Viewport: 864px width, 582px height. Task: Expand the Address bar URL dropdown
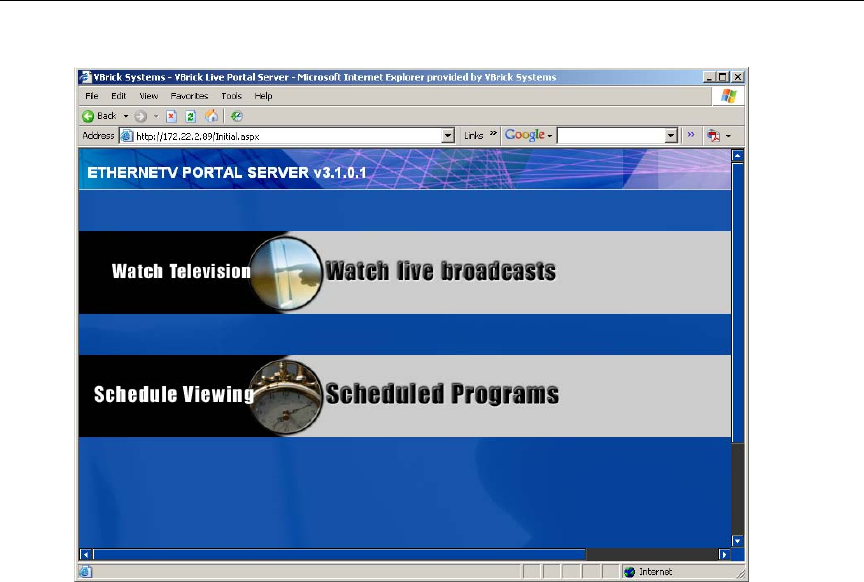tap(447, 135)
